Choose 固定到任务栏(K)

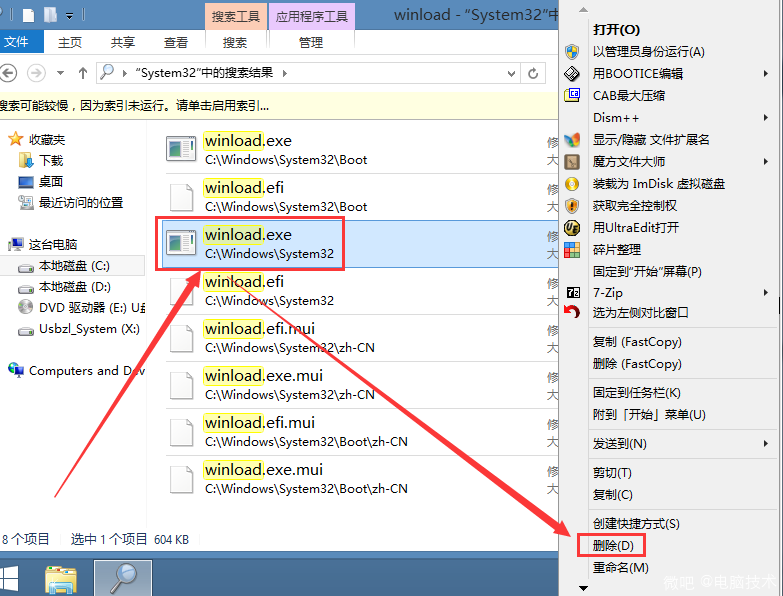click(637, 393)
